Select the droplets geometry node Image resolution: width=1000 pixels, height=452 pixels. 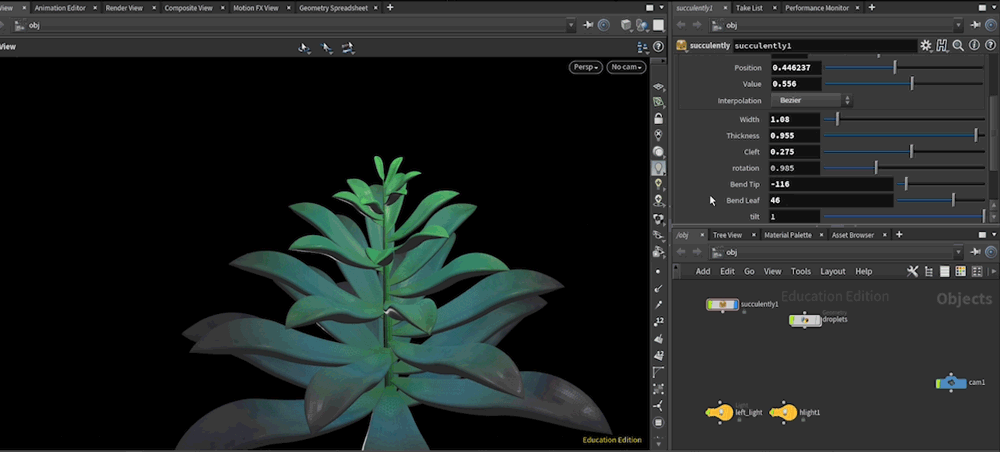point(805,320)
